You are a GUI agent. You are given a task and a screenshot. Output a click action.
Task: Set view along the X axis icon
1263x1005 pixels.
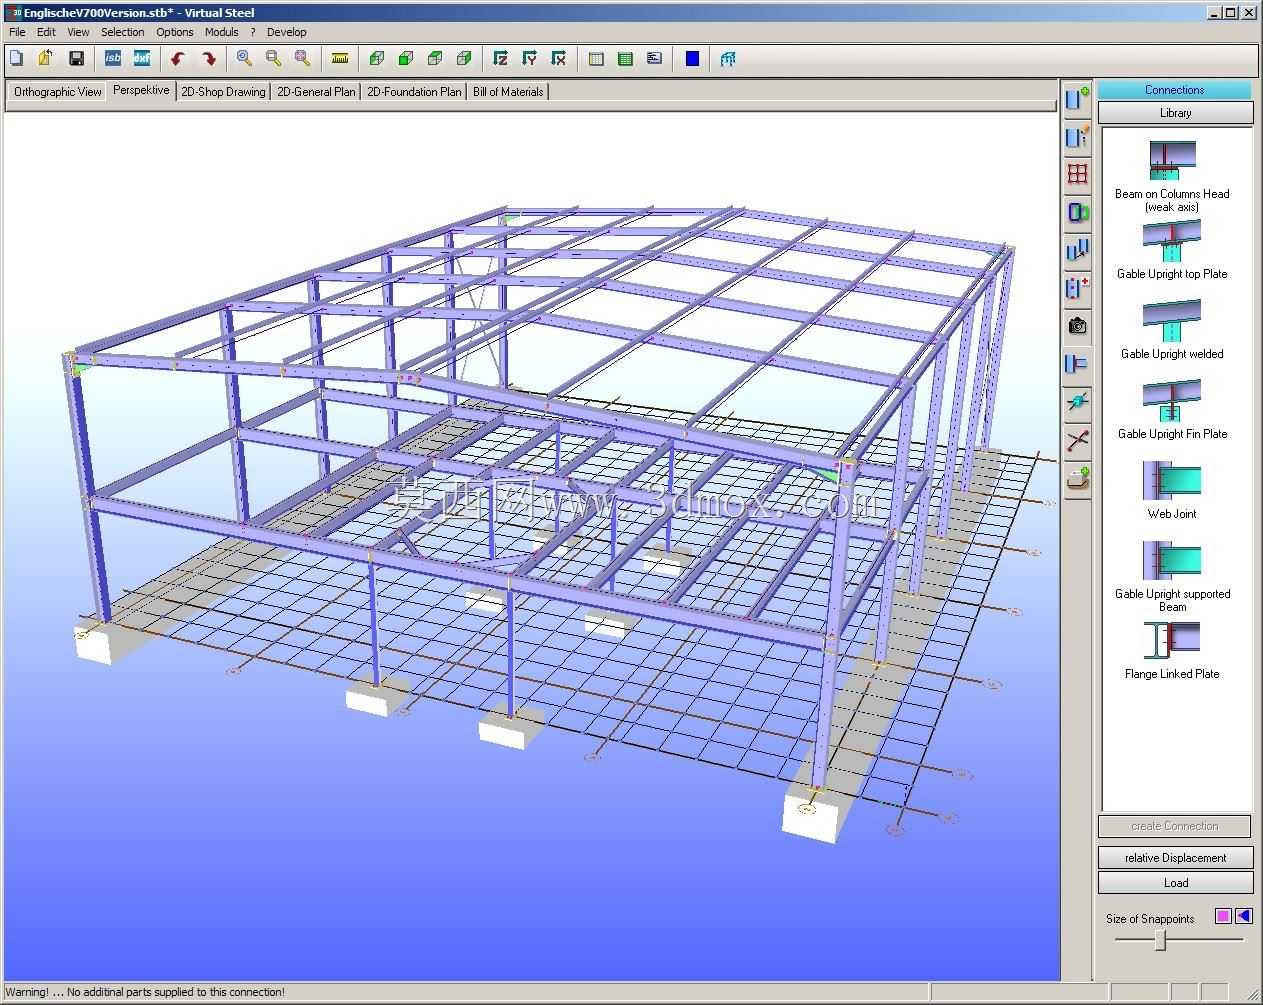click(x=559, y=59)
